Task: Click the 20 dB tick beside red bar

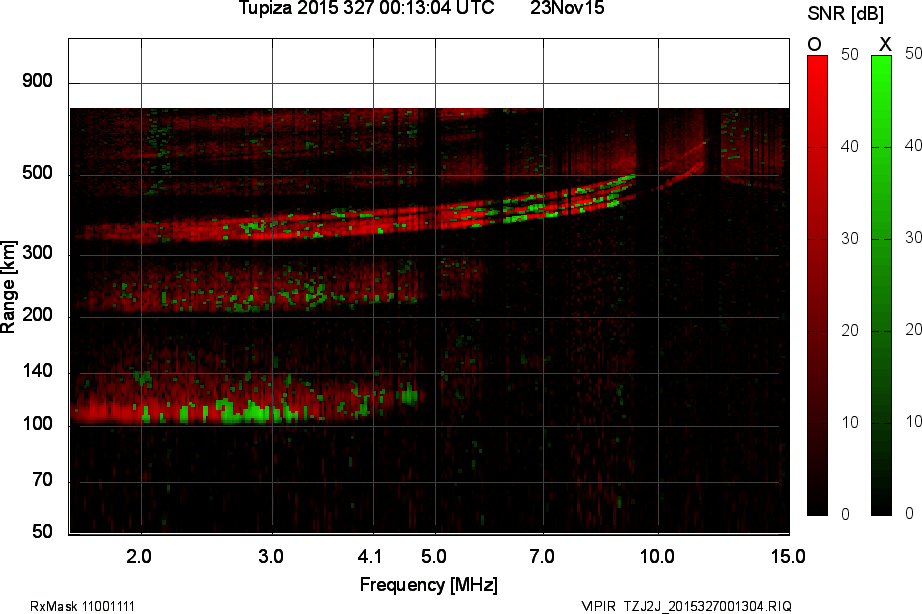Action: click(x=850, y=331)
